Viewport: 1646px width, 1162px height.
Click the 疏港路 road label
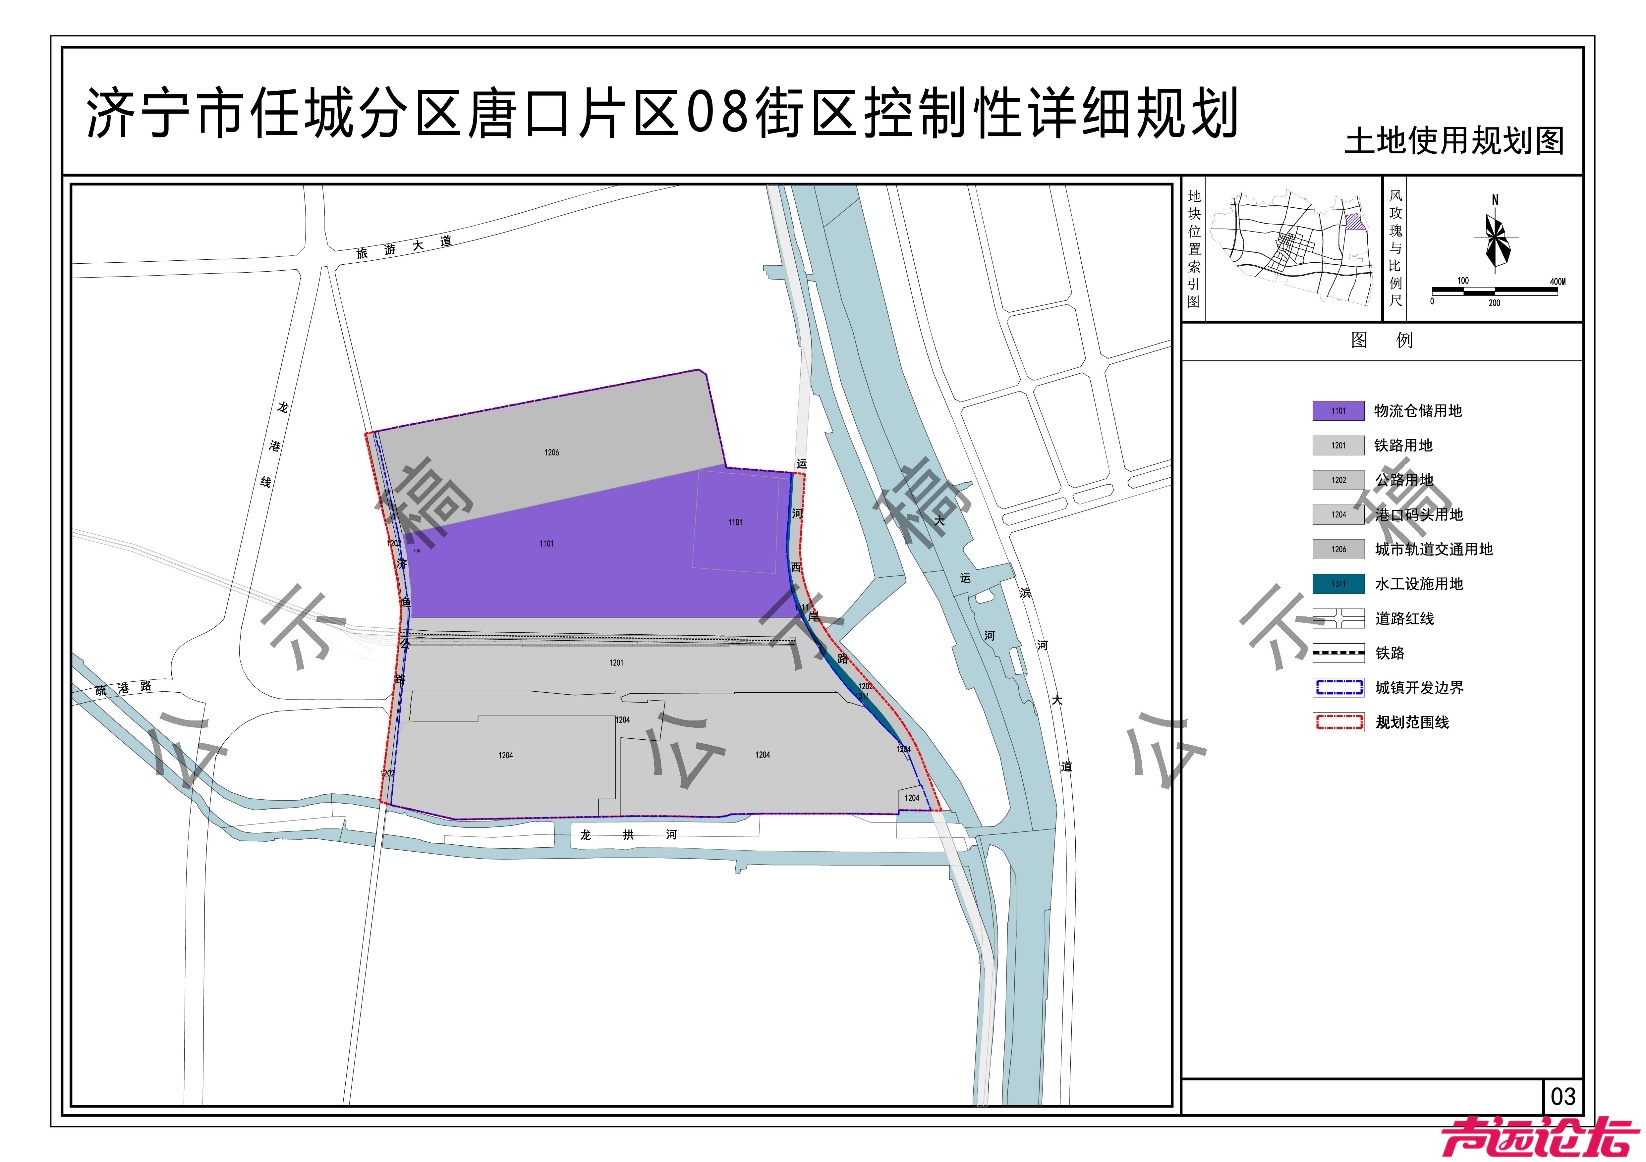[x=124, y=689]
